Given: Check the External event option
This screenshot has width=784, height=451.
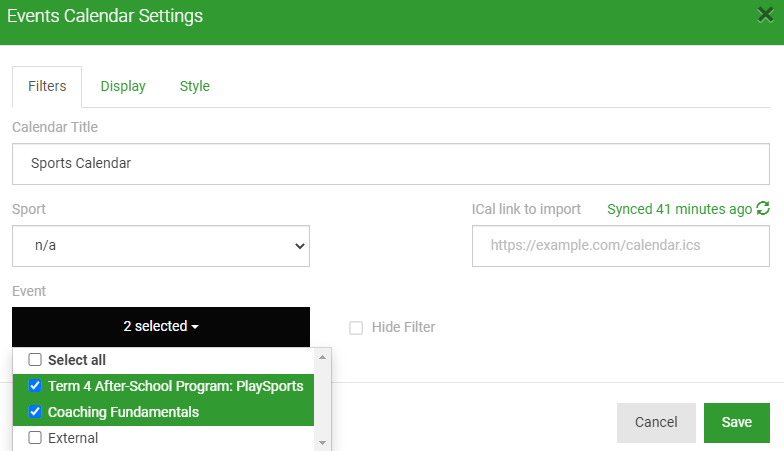Looking at the screenshot, I should [35, 438].
